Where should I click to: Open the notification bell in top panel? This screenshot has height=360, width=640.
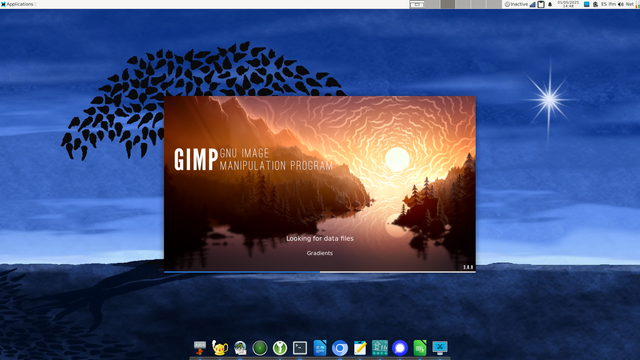pyautogui.click(x=550, y=4)
